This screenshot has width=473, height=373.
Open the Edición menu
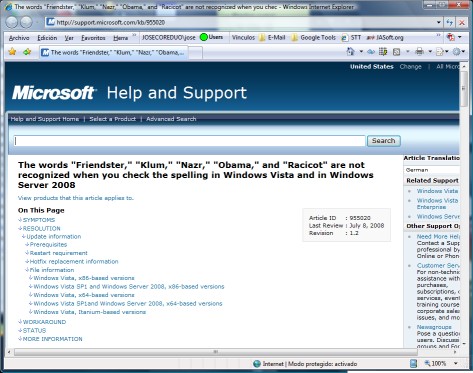click(47, 38)
